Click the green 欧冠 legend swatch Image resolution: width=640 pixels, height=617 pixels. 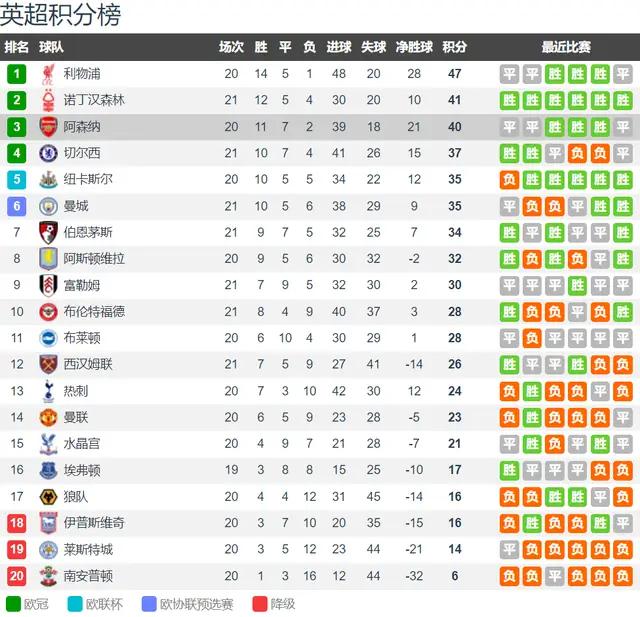[12, 604]
